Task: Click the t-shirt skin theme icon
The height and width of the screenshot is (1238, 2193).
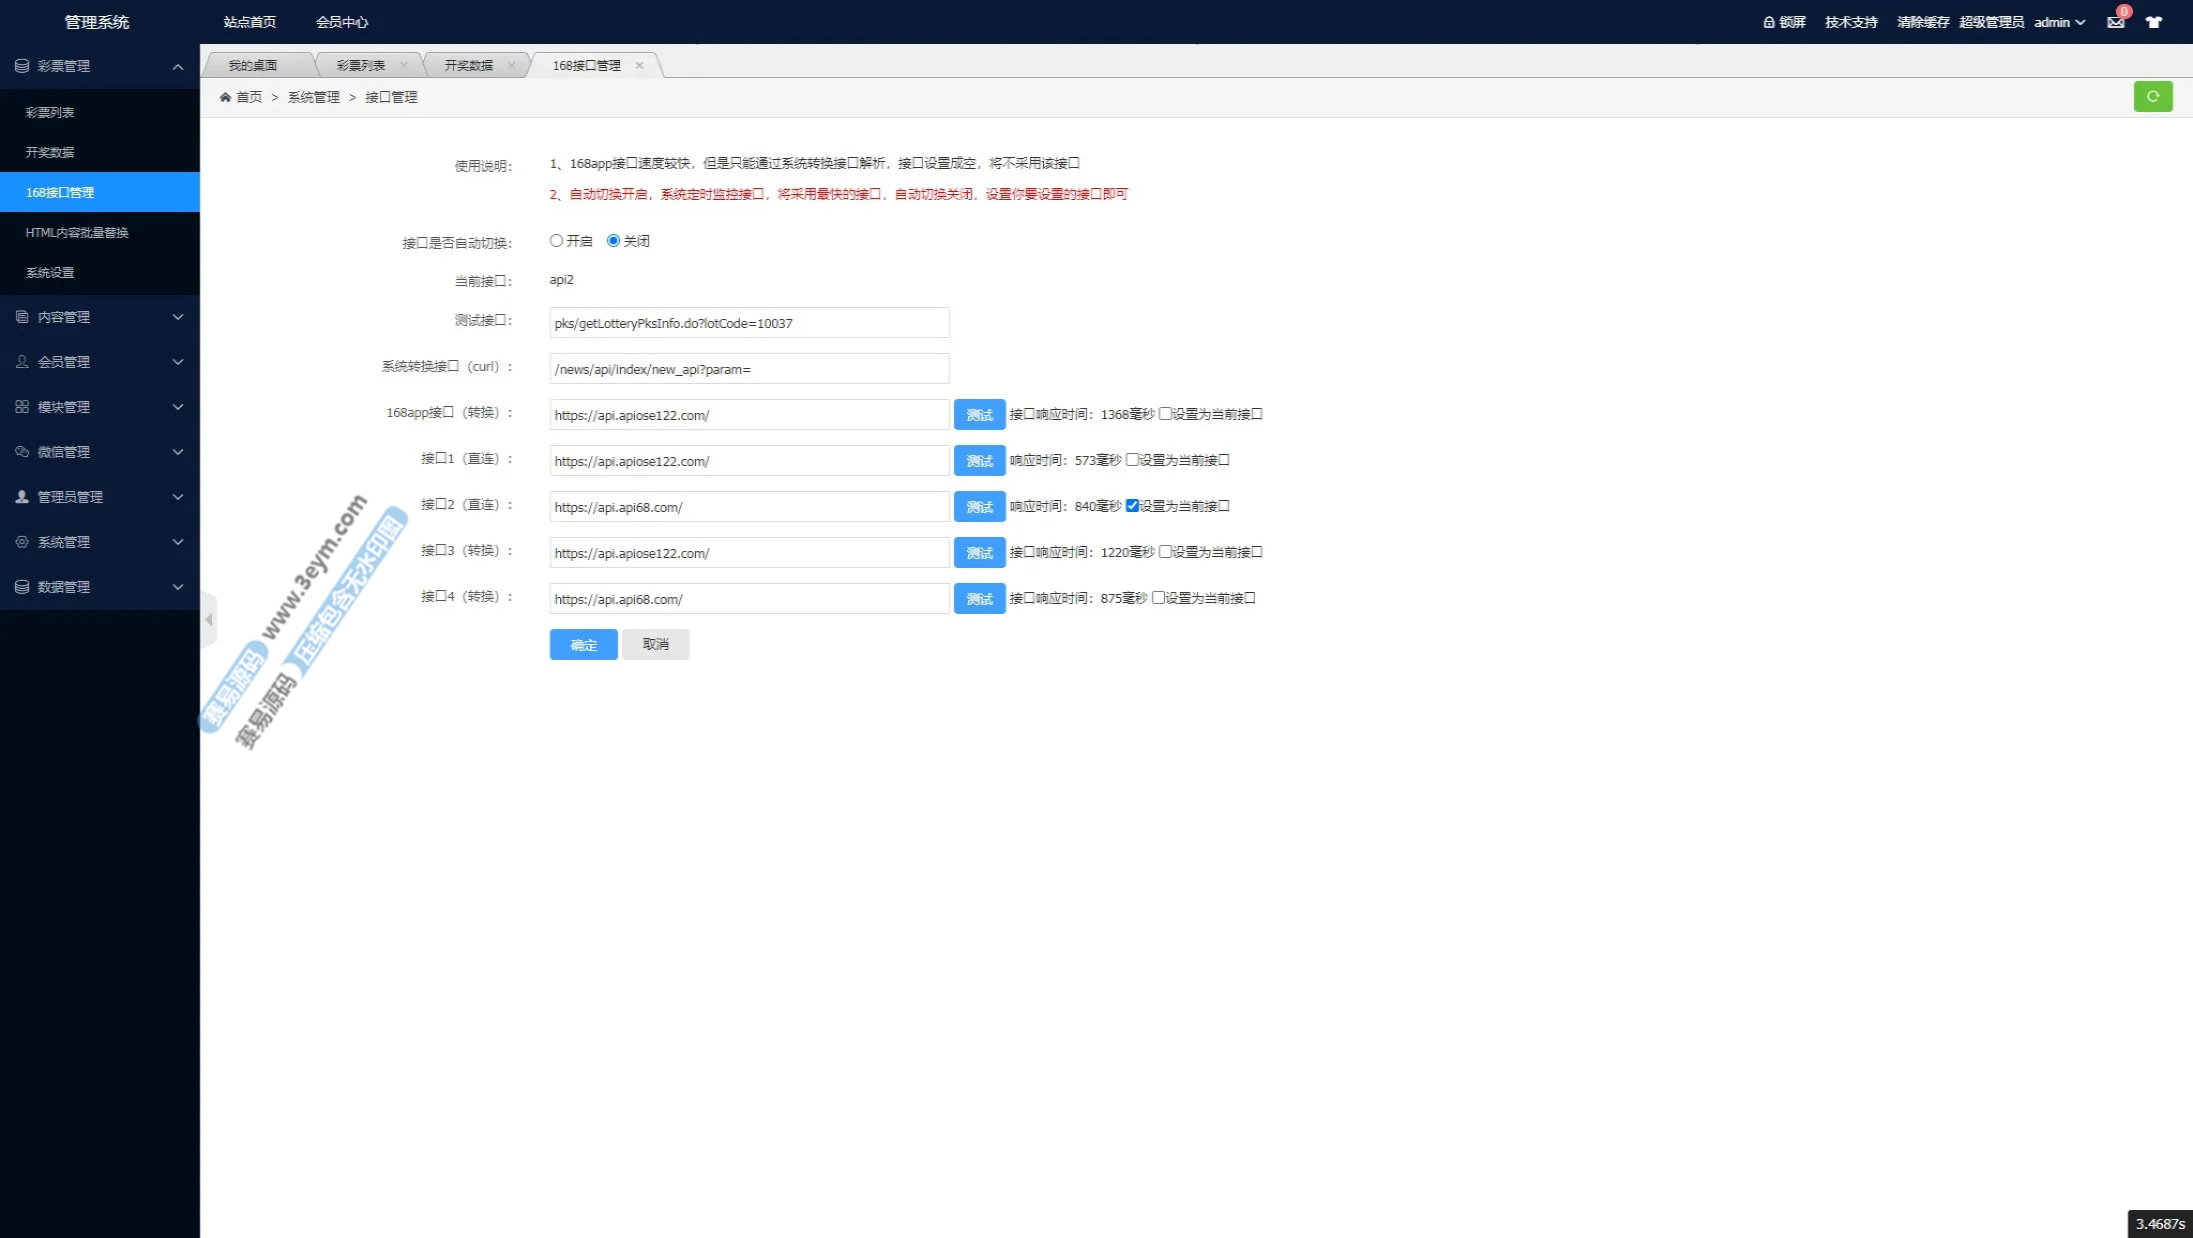Action: point(2153,22)
